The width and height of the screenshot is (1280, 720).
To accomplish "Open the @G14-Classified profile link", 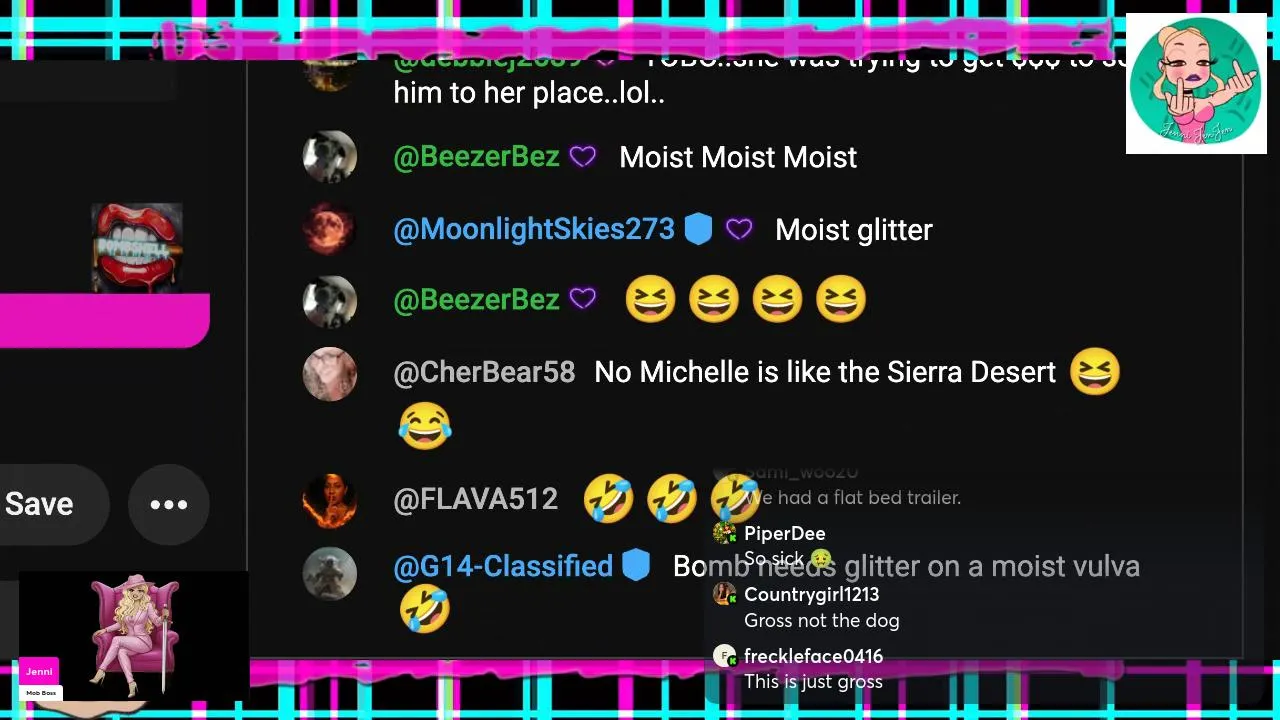I will (503, 566).
